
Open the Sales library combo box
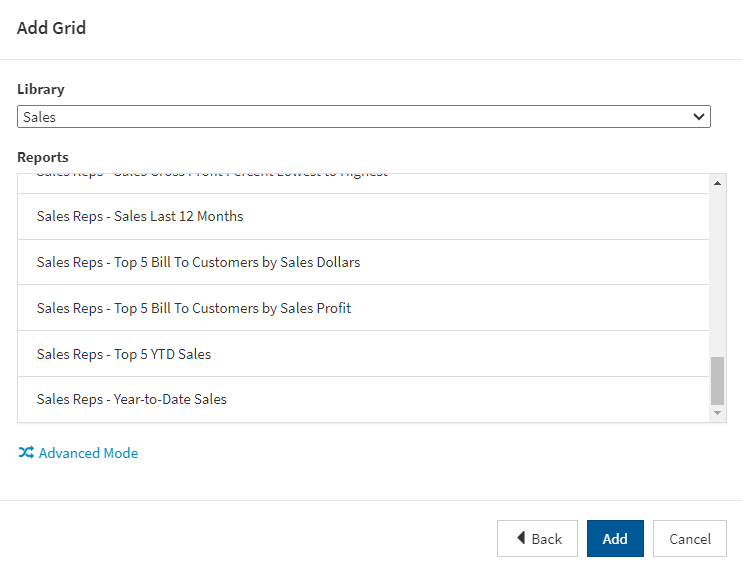point(363,116)
